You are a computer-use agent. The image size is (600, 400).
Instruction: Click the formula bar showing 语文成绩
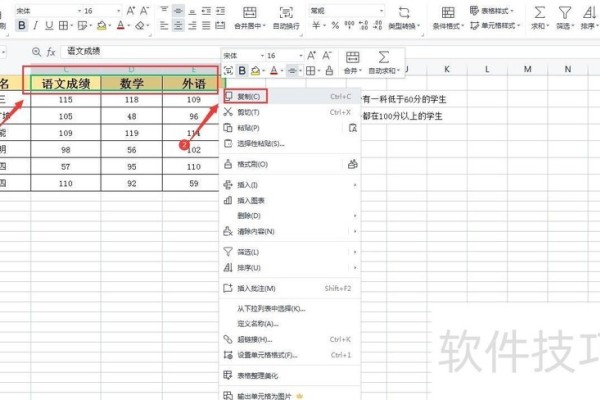(x=140, y=51)
